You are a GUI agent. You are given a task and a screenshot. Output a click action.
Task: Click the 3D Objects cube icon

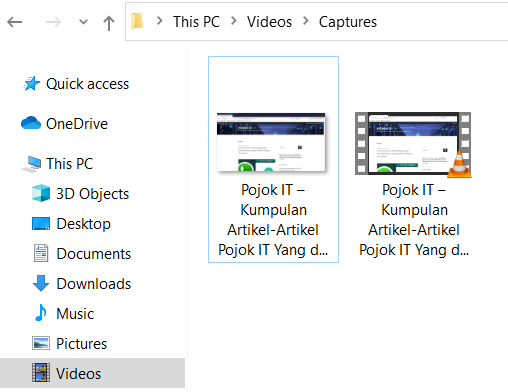[41, 193]
